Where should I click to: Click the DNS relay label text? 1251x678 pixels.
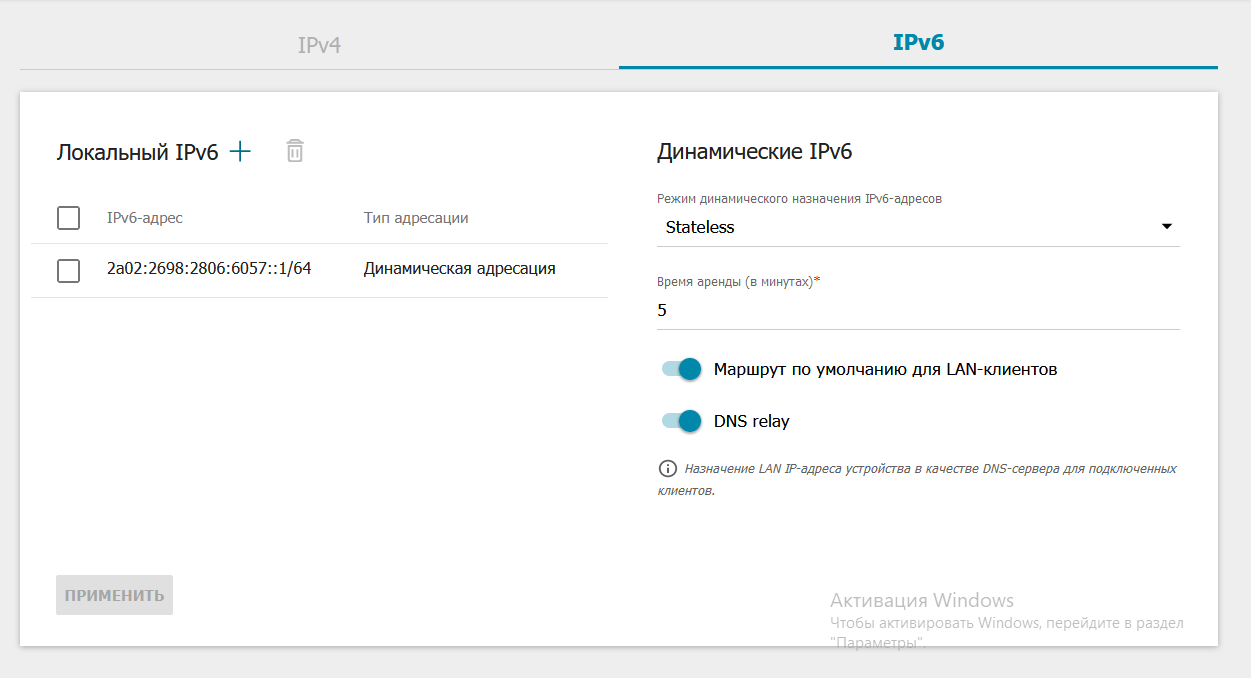(751, 421)
